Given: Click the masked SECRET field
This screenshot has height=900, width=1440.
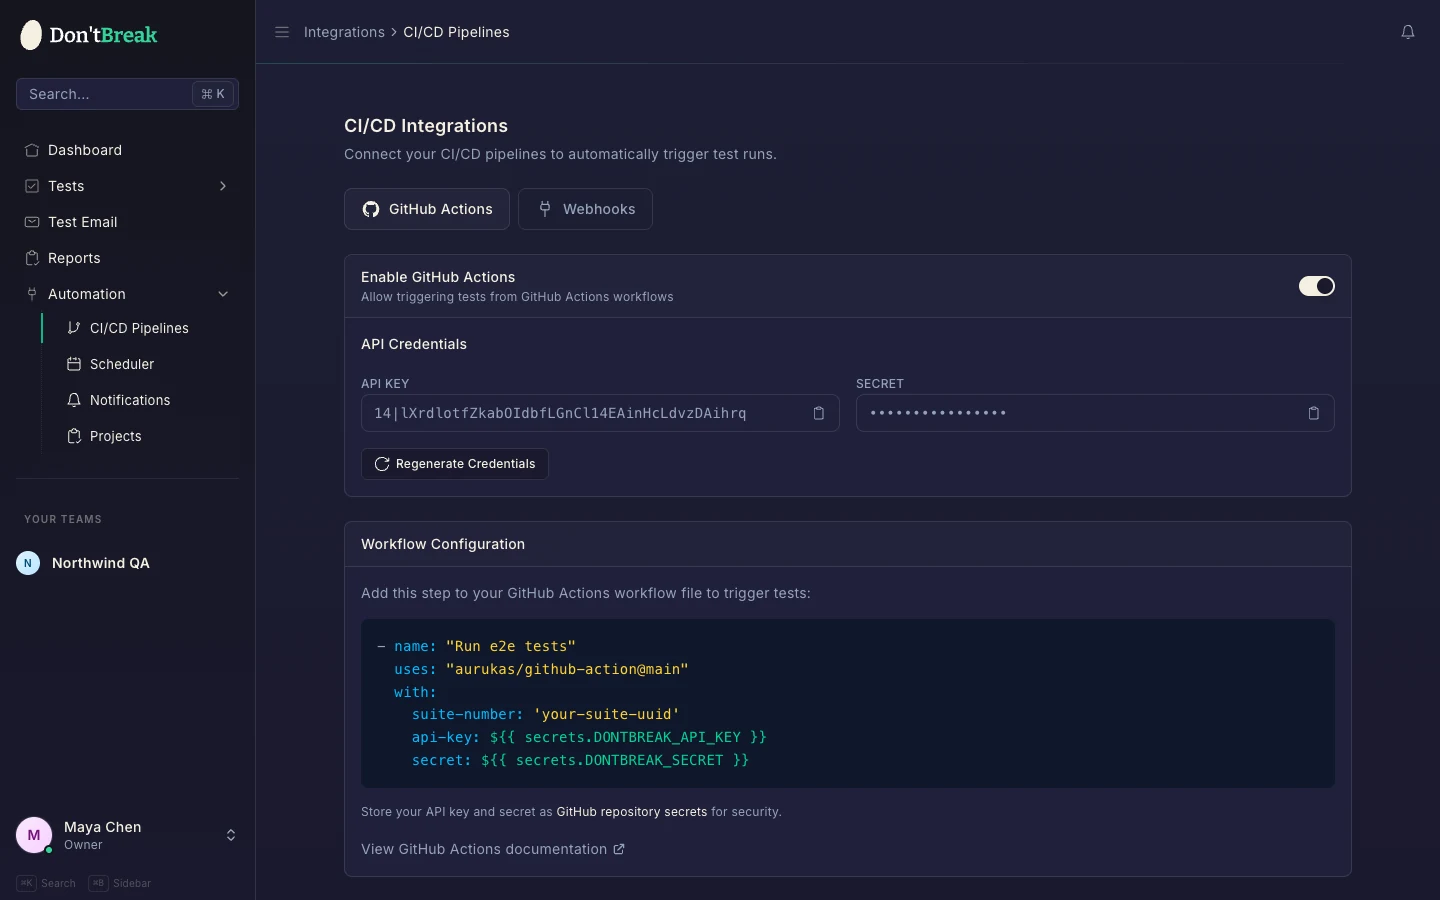Looking at the screenshot, I should click(1095, 413).
